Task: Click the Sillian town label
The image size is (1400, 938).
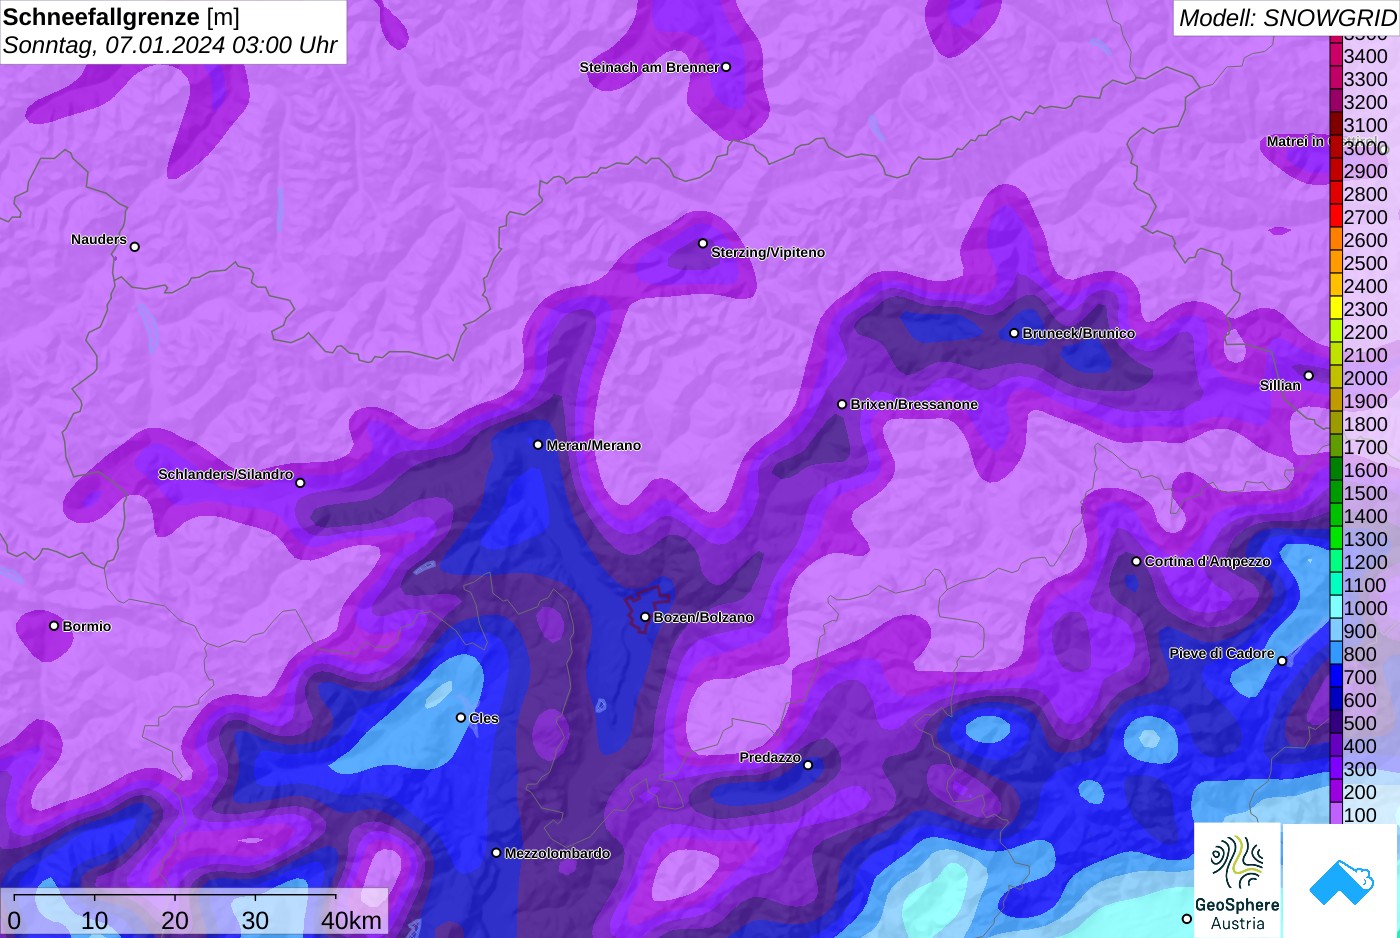Action: 1280,385
